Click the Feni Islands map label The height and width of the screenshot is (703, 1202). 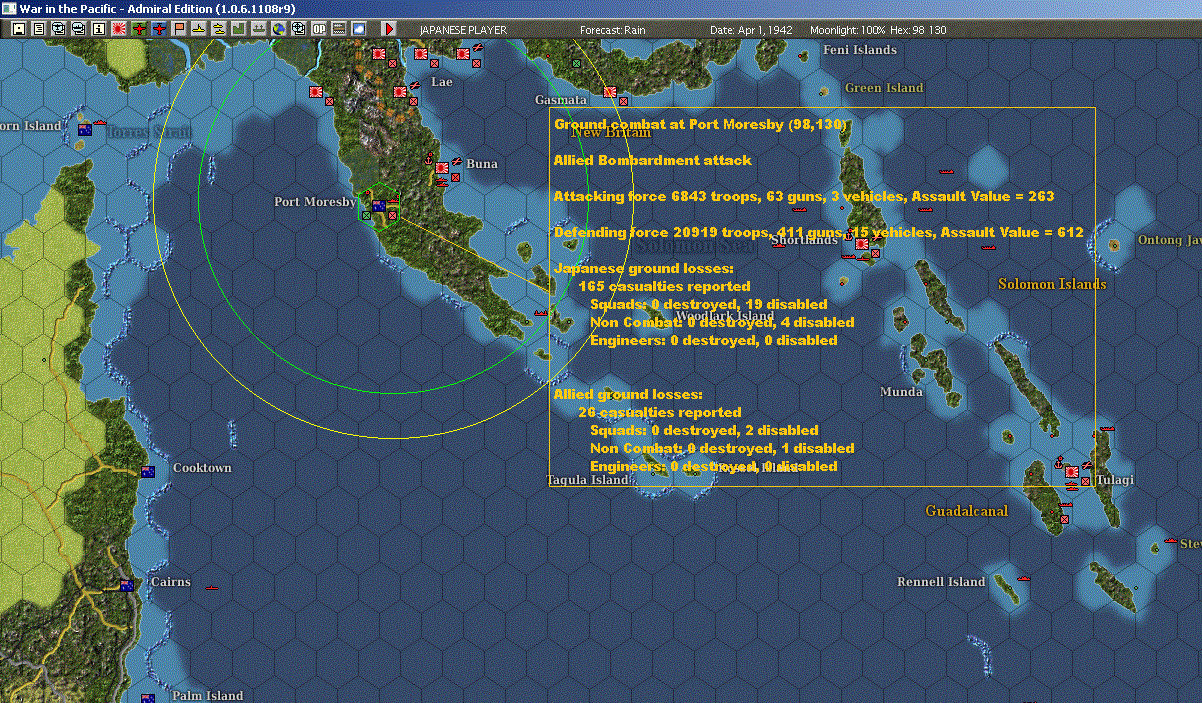tap(860, 50)
